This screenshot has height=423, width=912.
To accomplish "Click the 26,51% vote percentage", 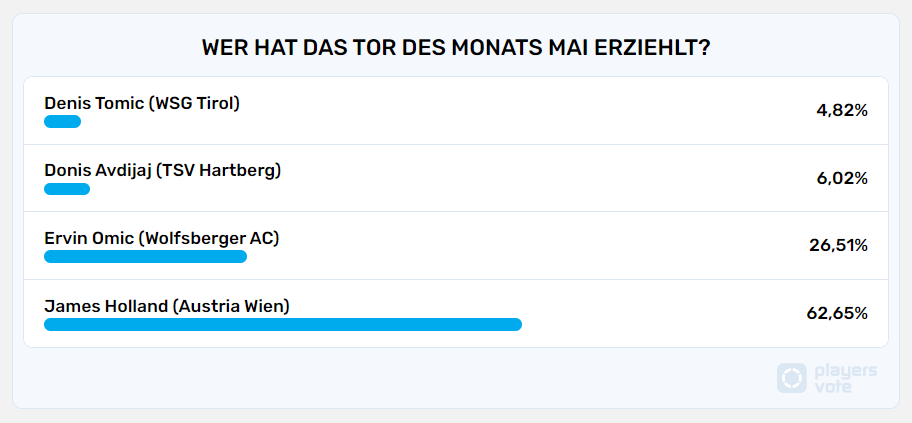I will click(838, 246).
